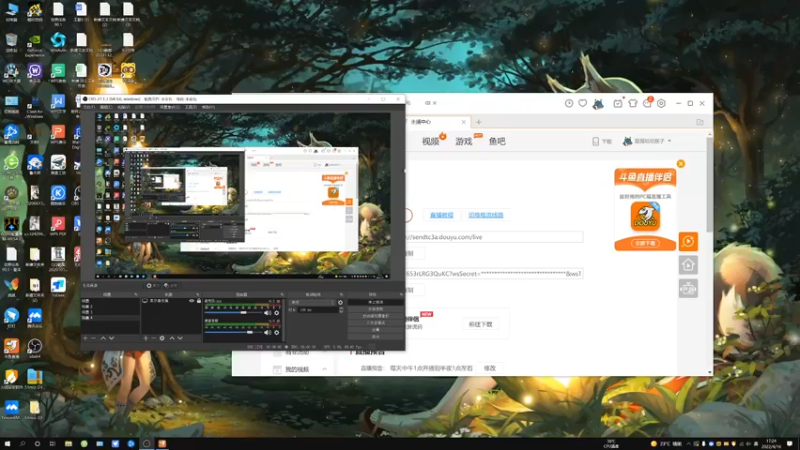The height and width of the screenshot is (450, 800).
Task: Click the gray home sidebar icon
Action: click(x=688, y=265)
